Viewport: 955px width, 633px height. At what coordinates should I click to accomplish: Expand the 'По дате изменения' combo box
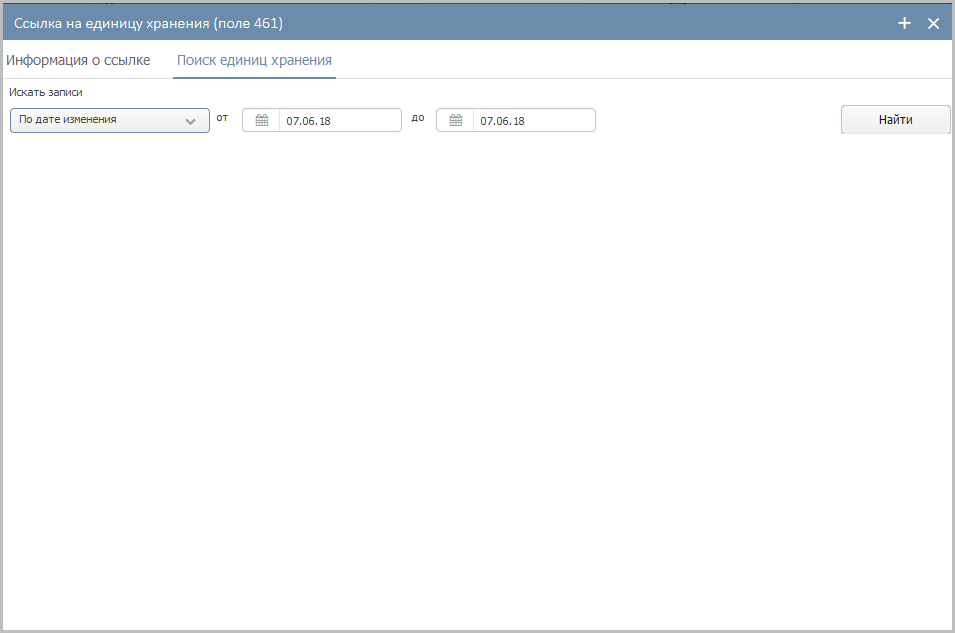pos(100,120)
